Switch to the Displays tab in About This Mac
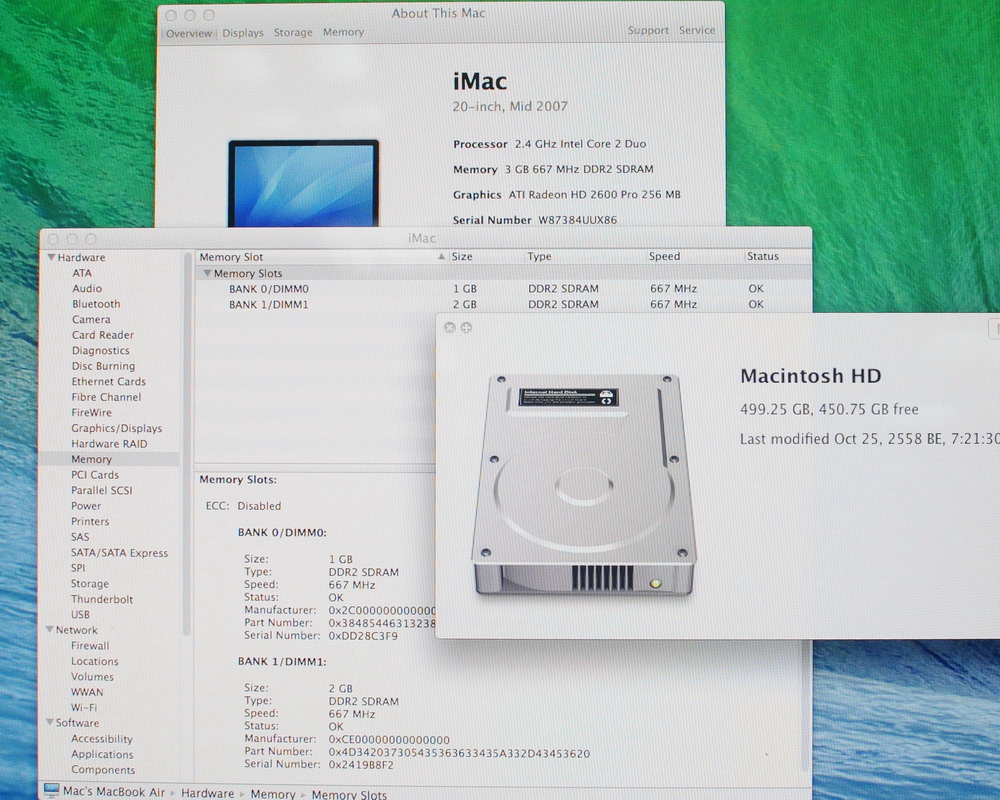 coord(242,33)
